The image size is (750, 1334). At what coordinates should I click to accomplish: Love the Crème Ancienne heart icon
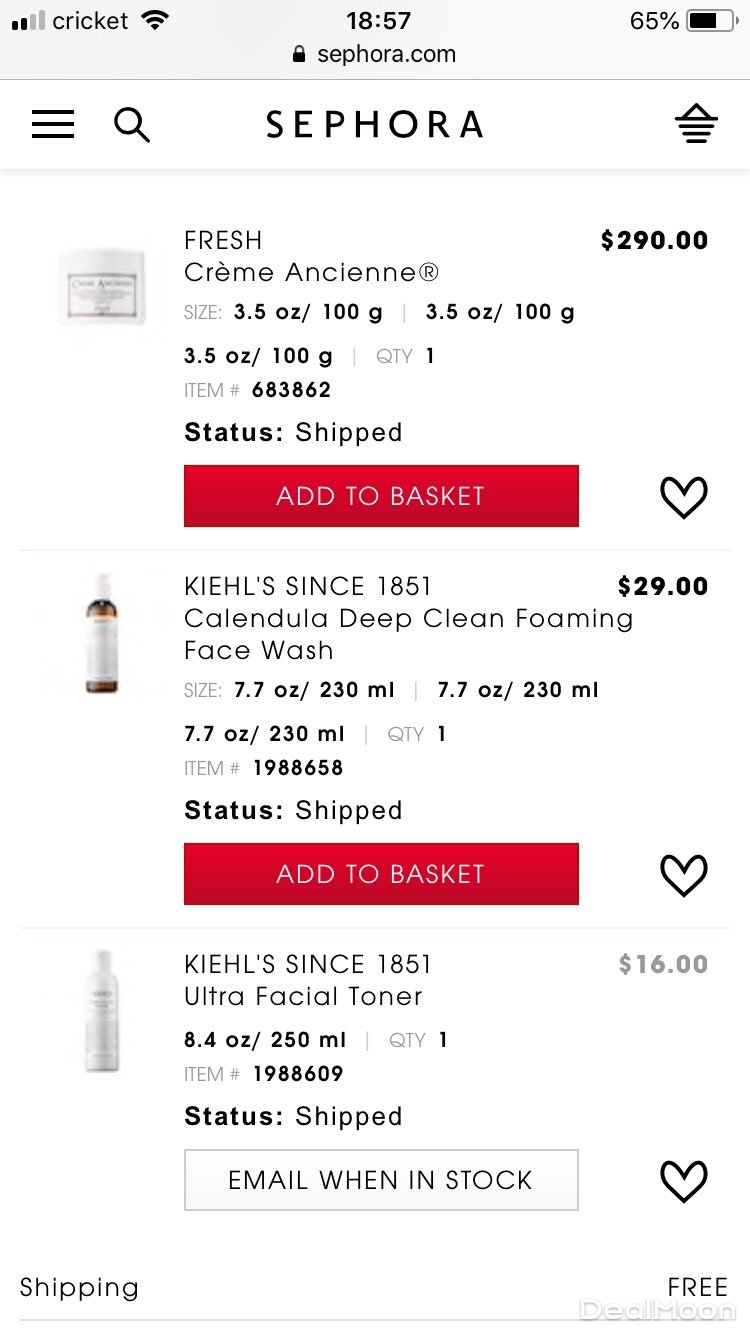coord(684,497)
